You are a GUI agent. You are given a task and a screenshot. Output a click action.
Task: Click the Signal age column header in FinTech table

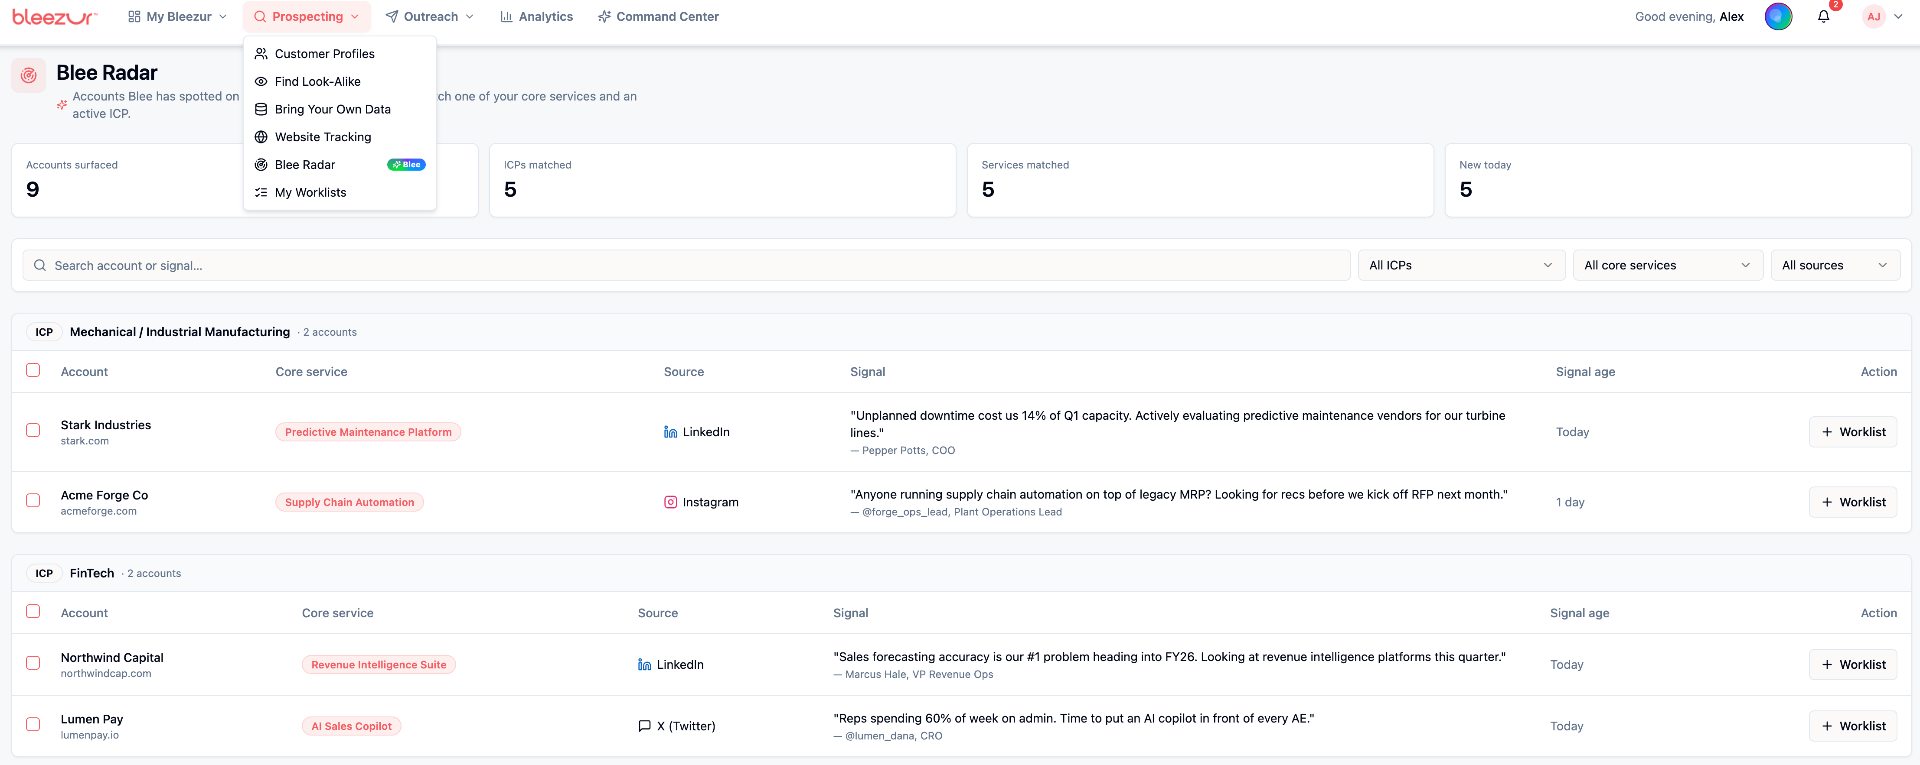1579,613
